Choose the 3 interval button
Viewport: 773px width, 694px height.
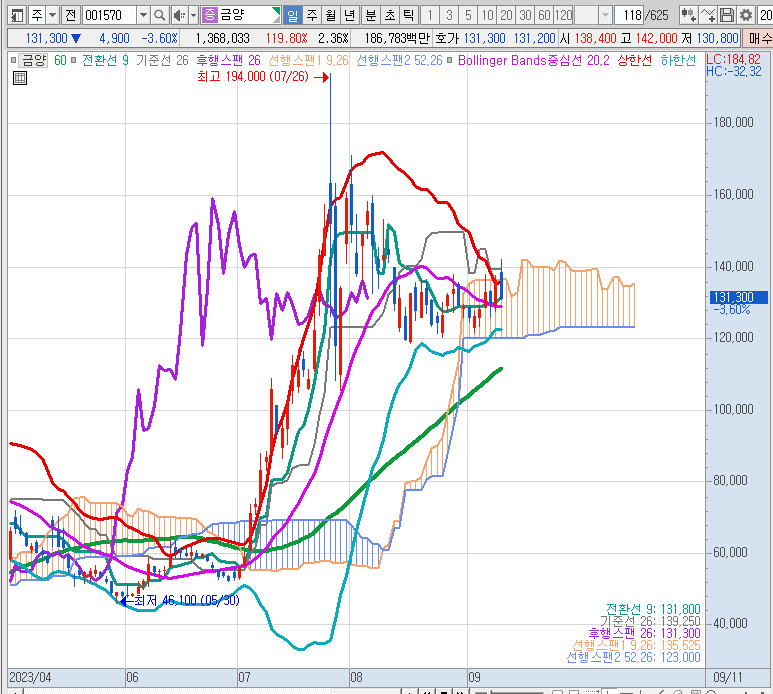coord(449,16)
